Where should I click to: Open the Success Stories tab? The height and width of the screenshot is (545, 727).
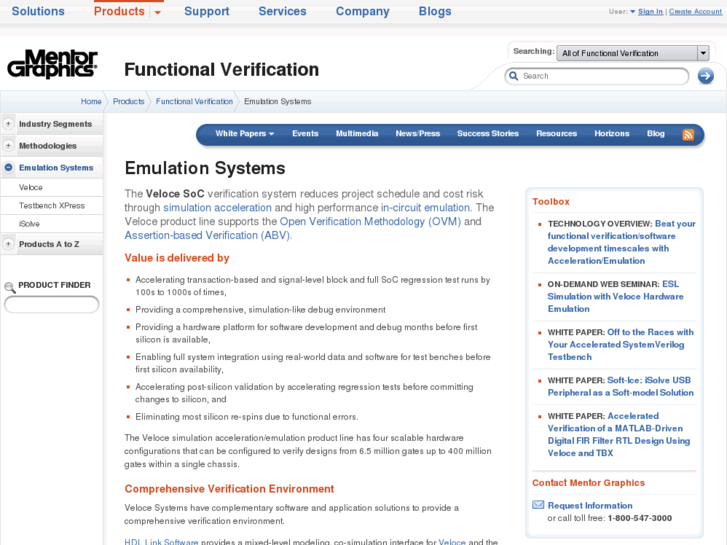pyautogui.click(x=488, y=134)
